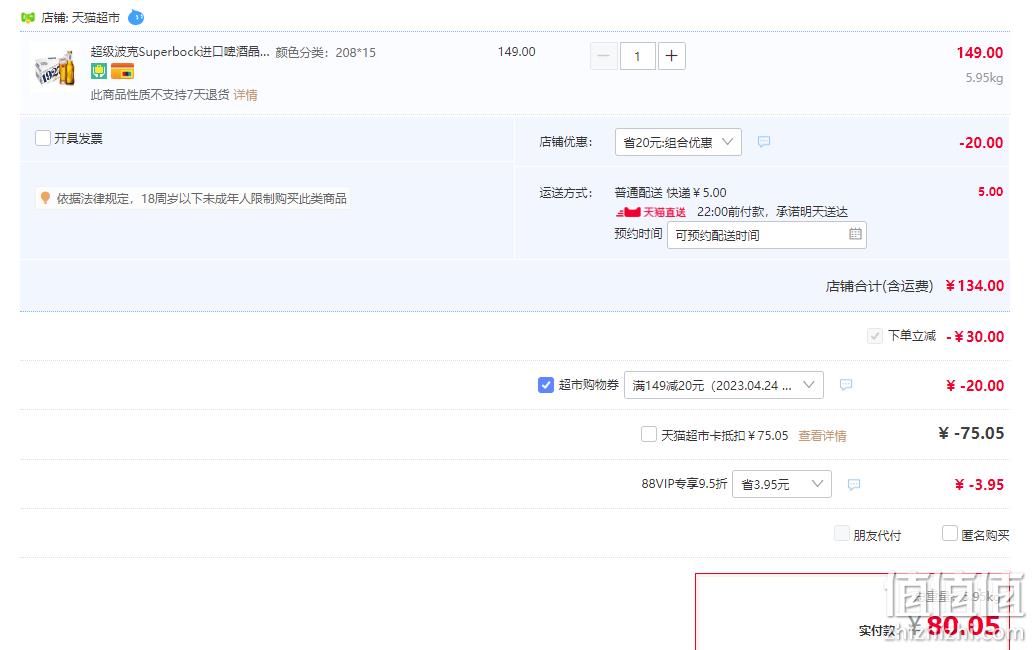
Task: Check the 朋友代付 friend-pay checkbox
Action: tap(841, 533)
